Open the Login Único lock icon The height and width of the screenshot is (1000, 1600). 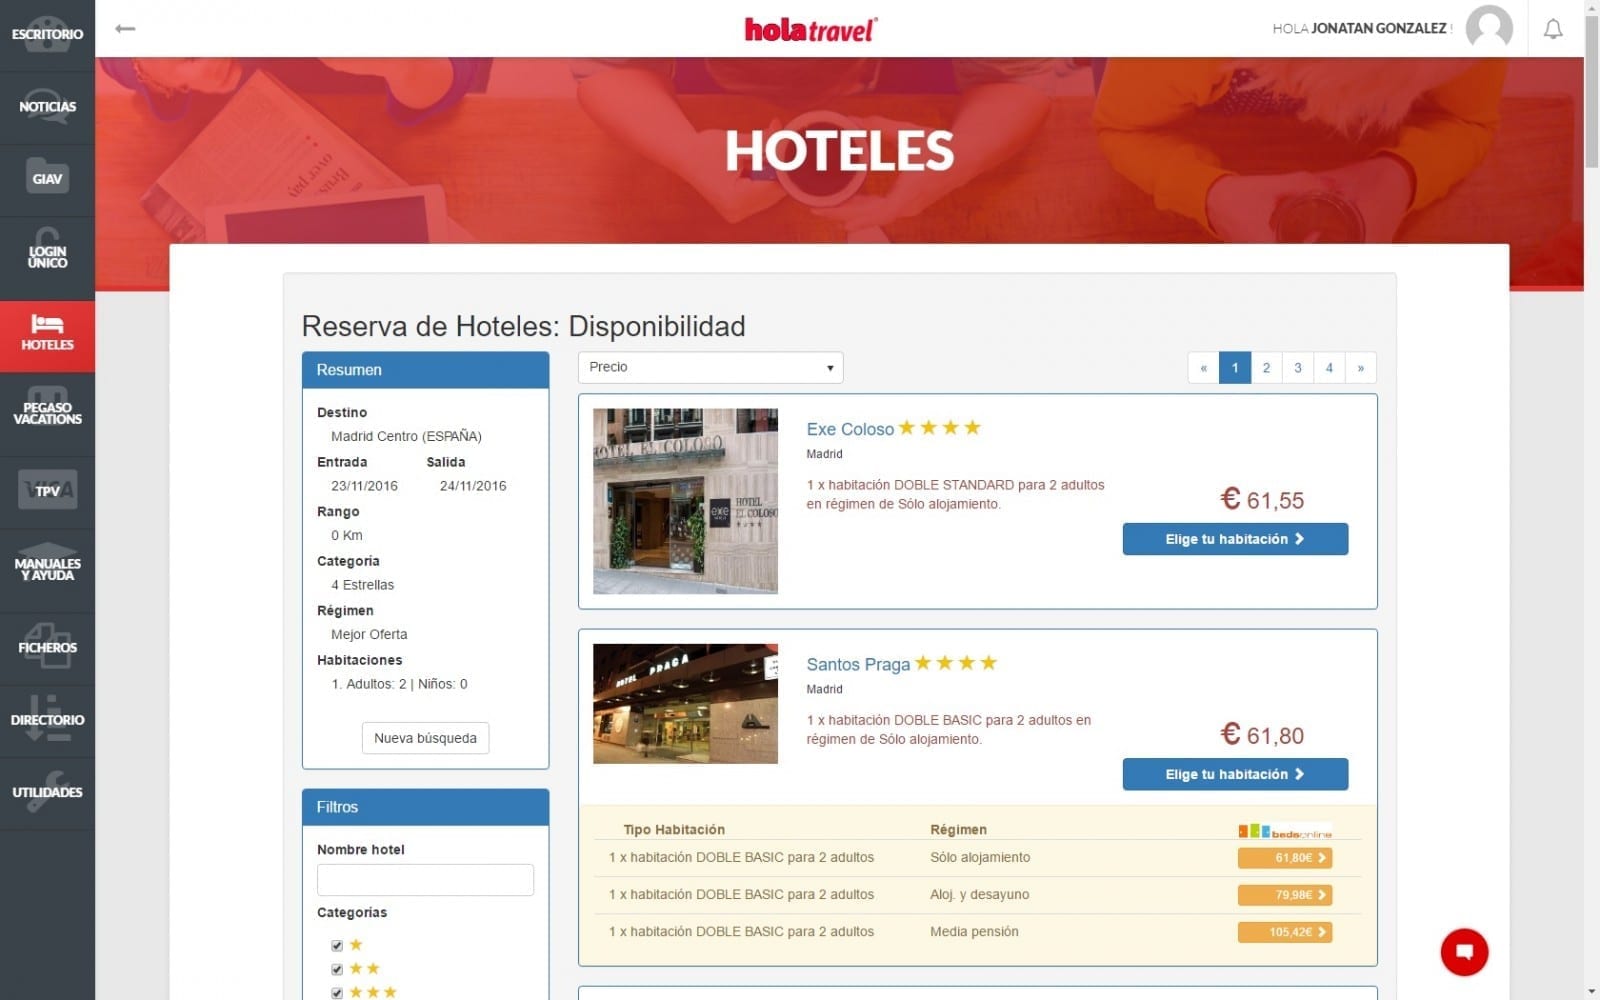(47, 257)
